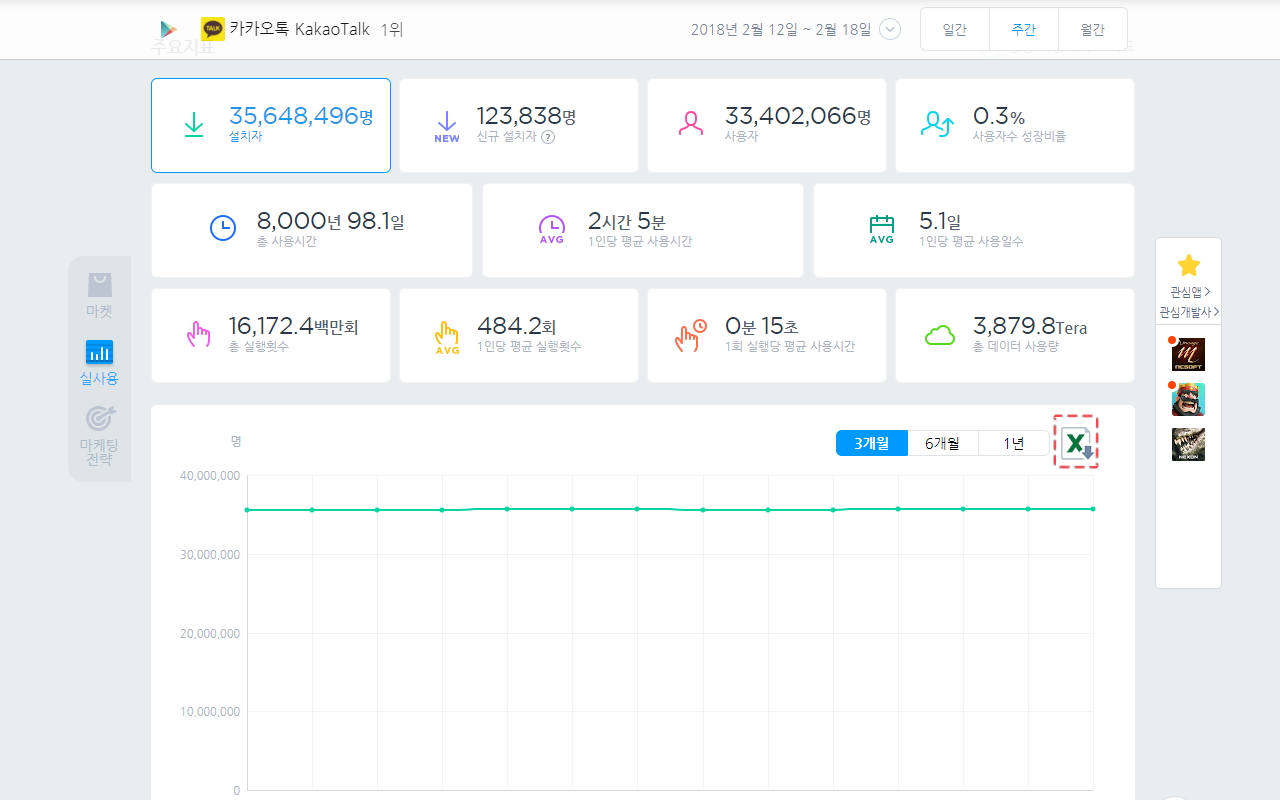Select the 사용자 metric card
Viewport: 1280px width, 800px height.
click(767, 126)
